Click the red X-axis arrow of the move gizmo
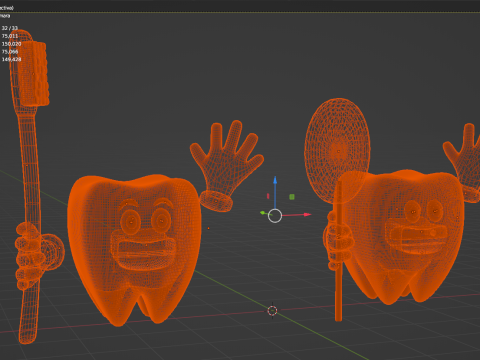The height and width of the screenshot is (360, 480). pyautogui.click(x=306, y=215)
